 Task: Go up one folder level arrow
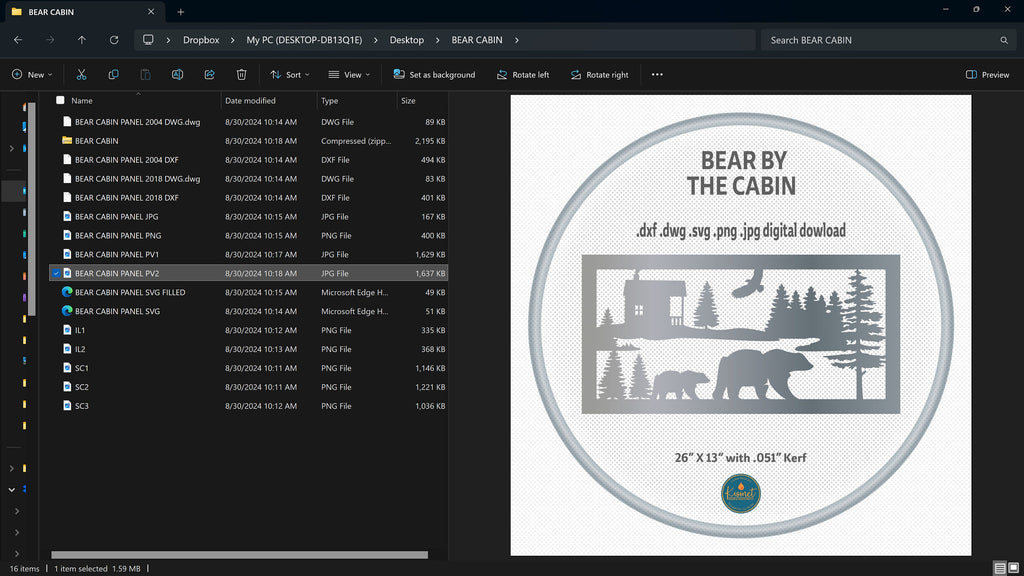point(82,40)
